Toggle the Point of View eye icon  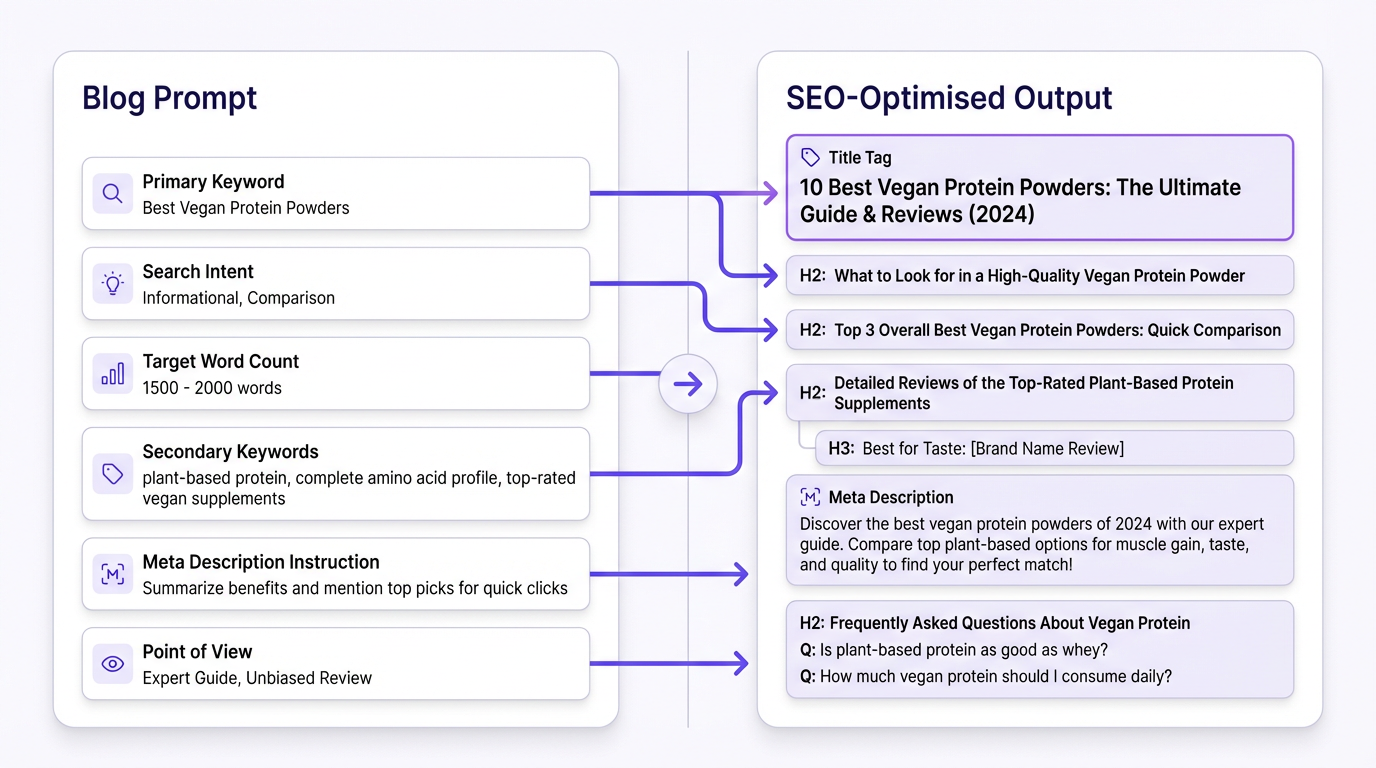tap(112, 663)
